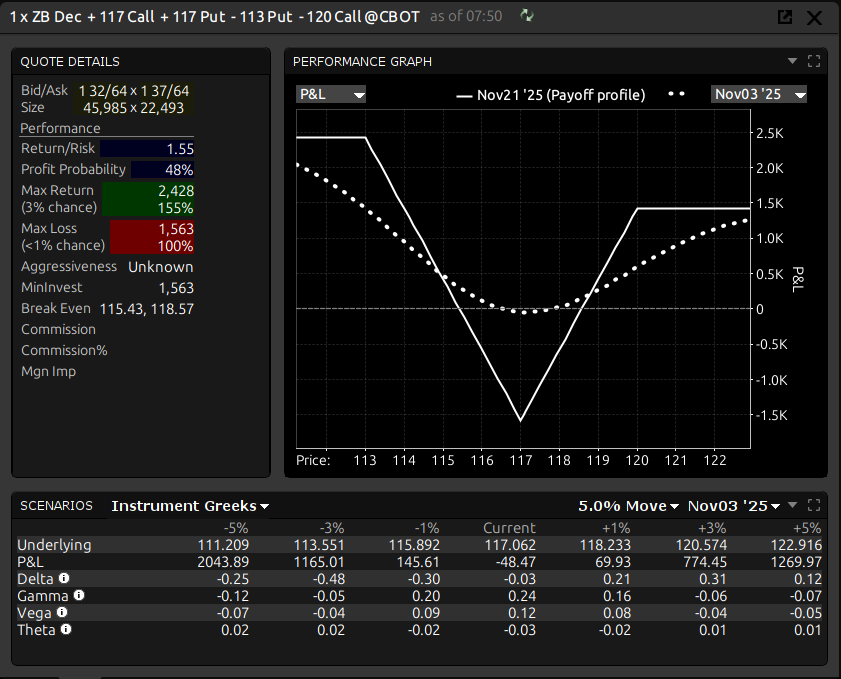Click the Delta info icon
This screenshot has height=679, width=841.
coord(64,578)
